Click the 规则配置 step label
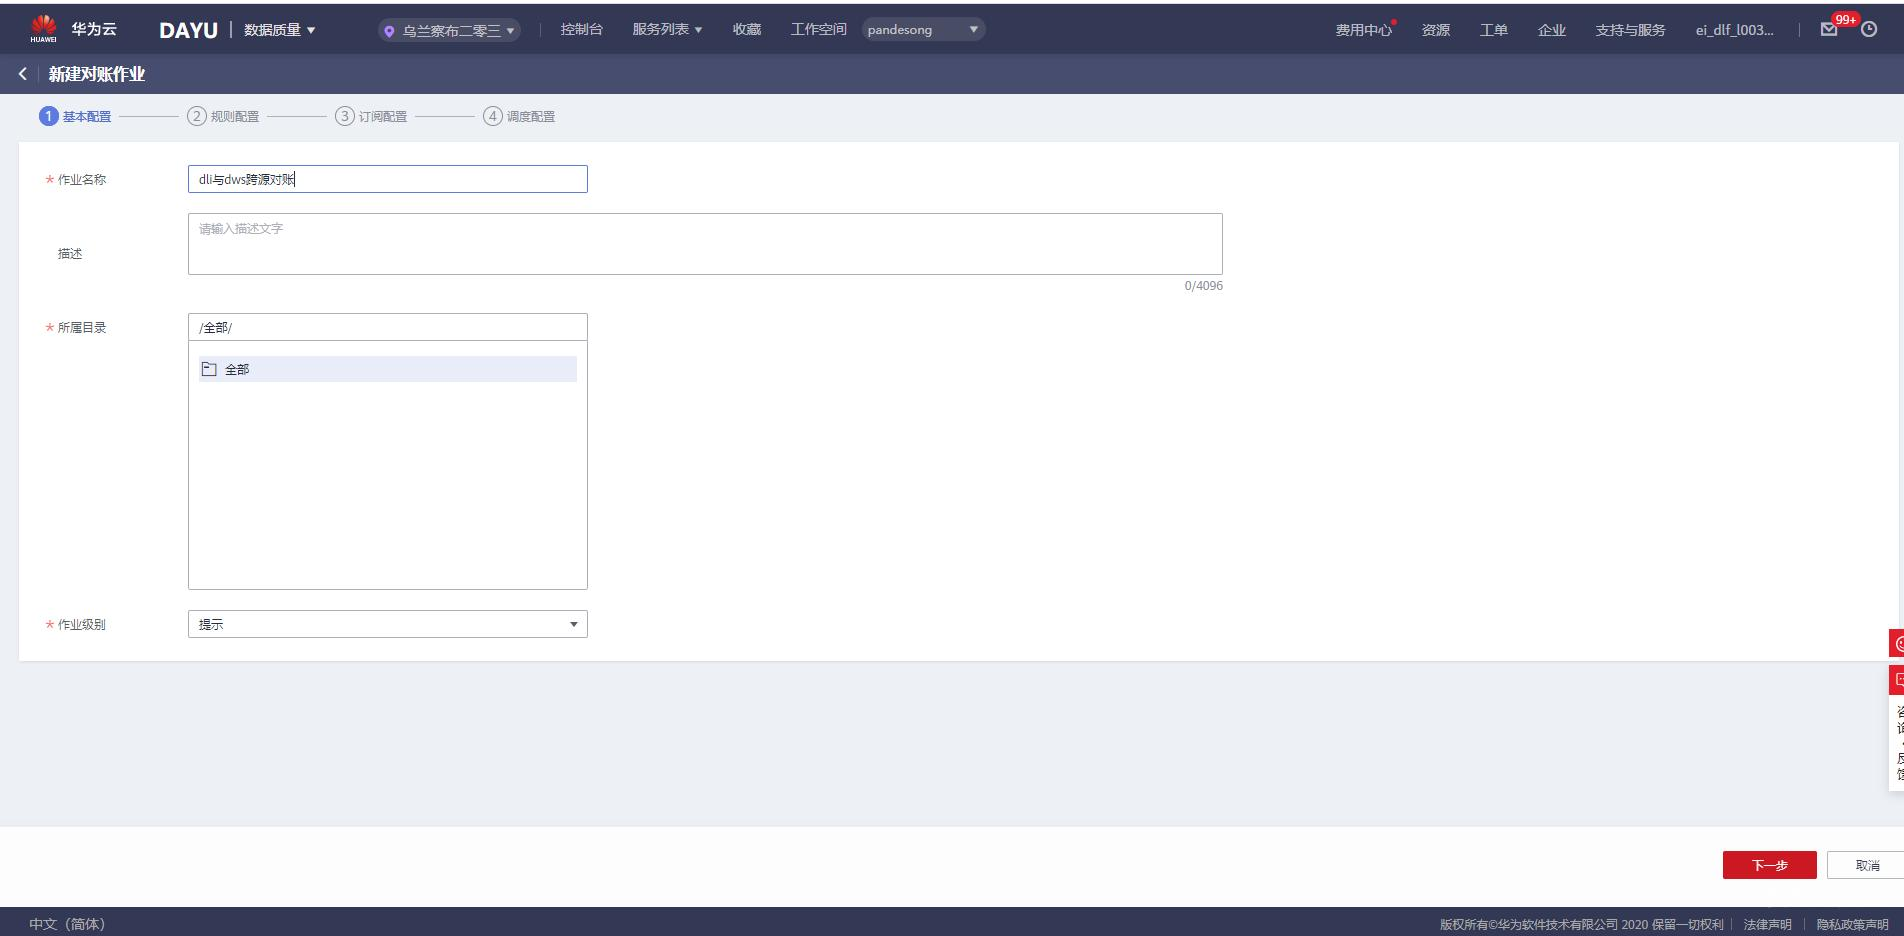The width and height of the screenshot is (1904, 936). [235, 117]
